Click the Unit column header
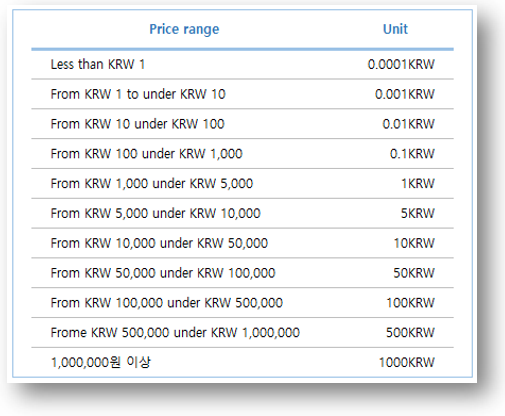The width and height of the screenshot is (505, 416). pos(395,29)
